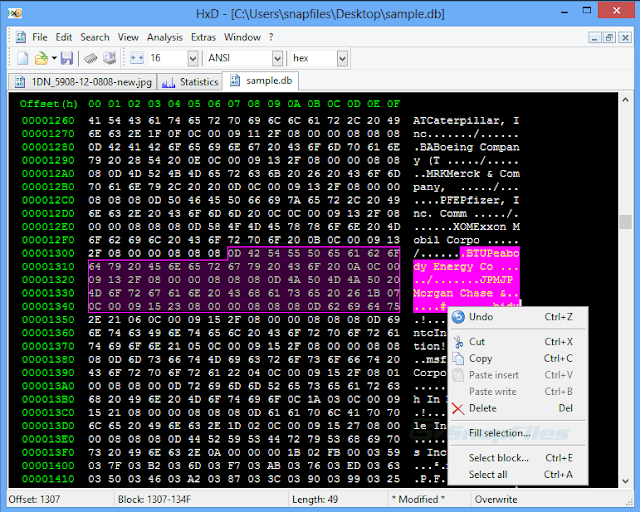The width and height of the screenshot is (640, 512).
Task: Click the vertical scrollbar thumb
Action: coord(625,222)
